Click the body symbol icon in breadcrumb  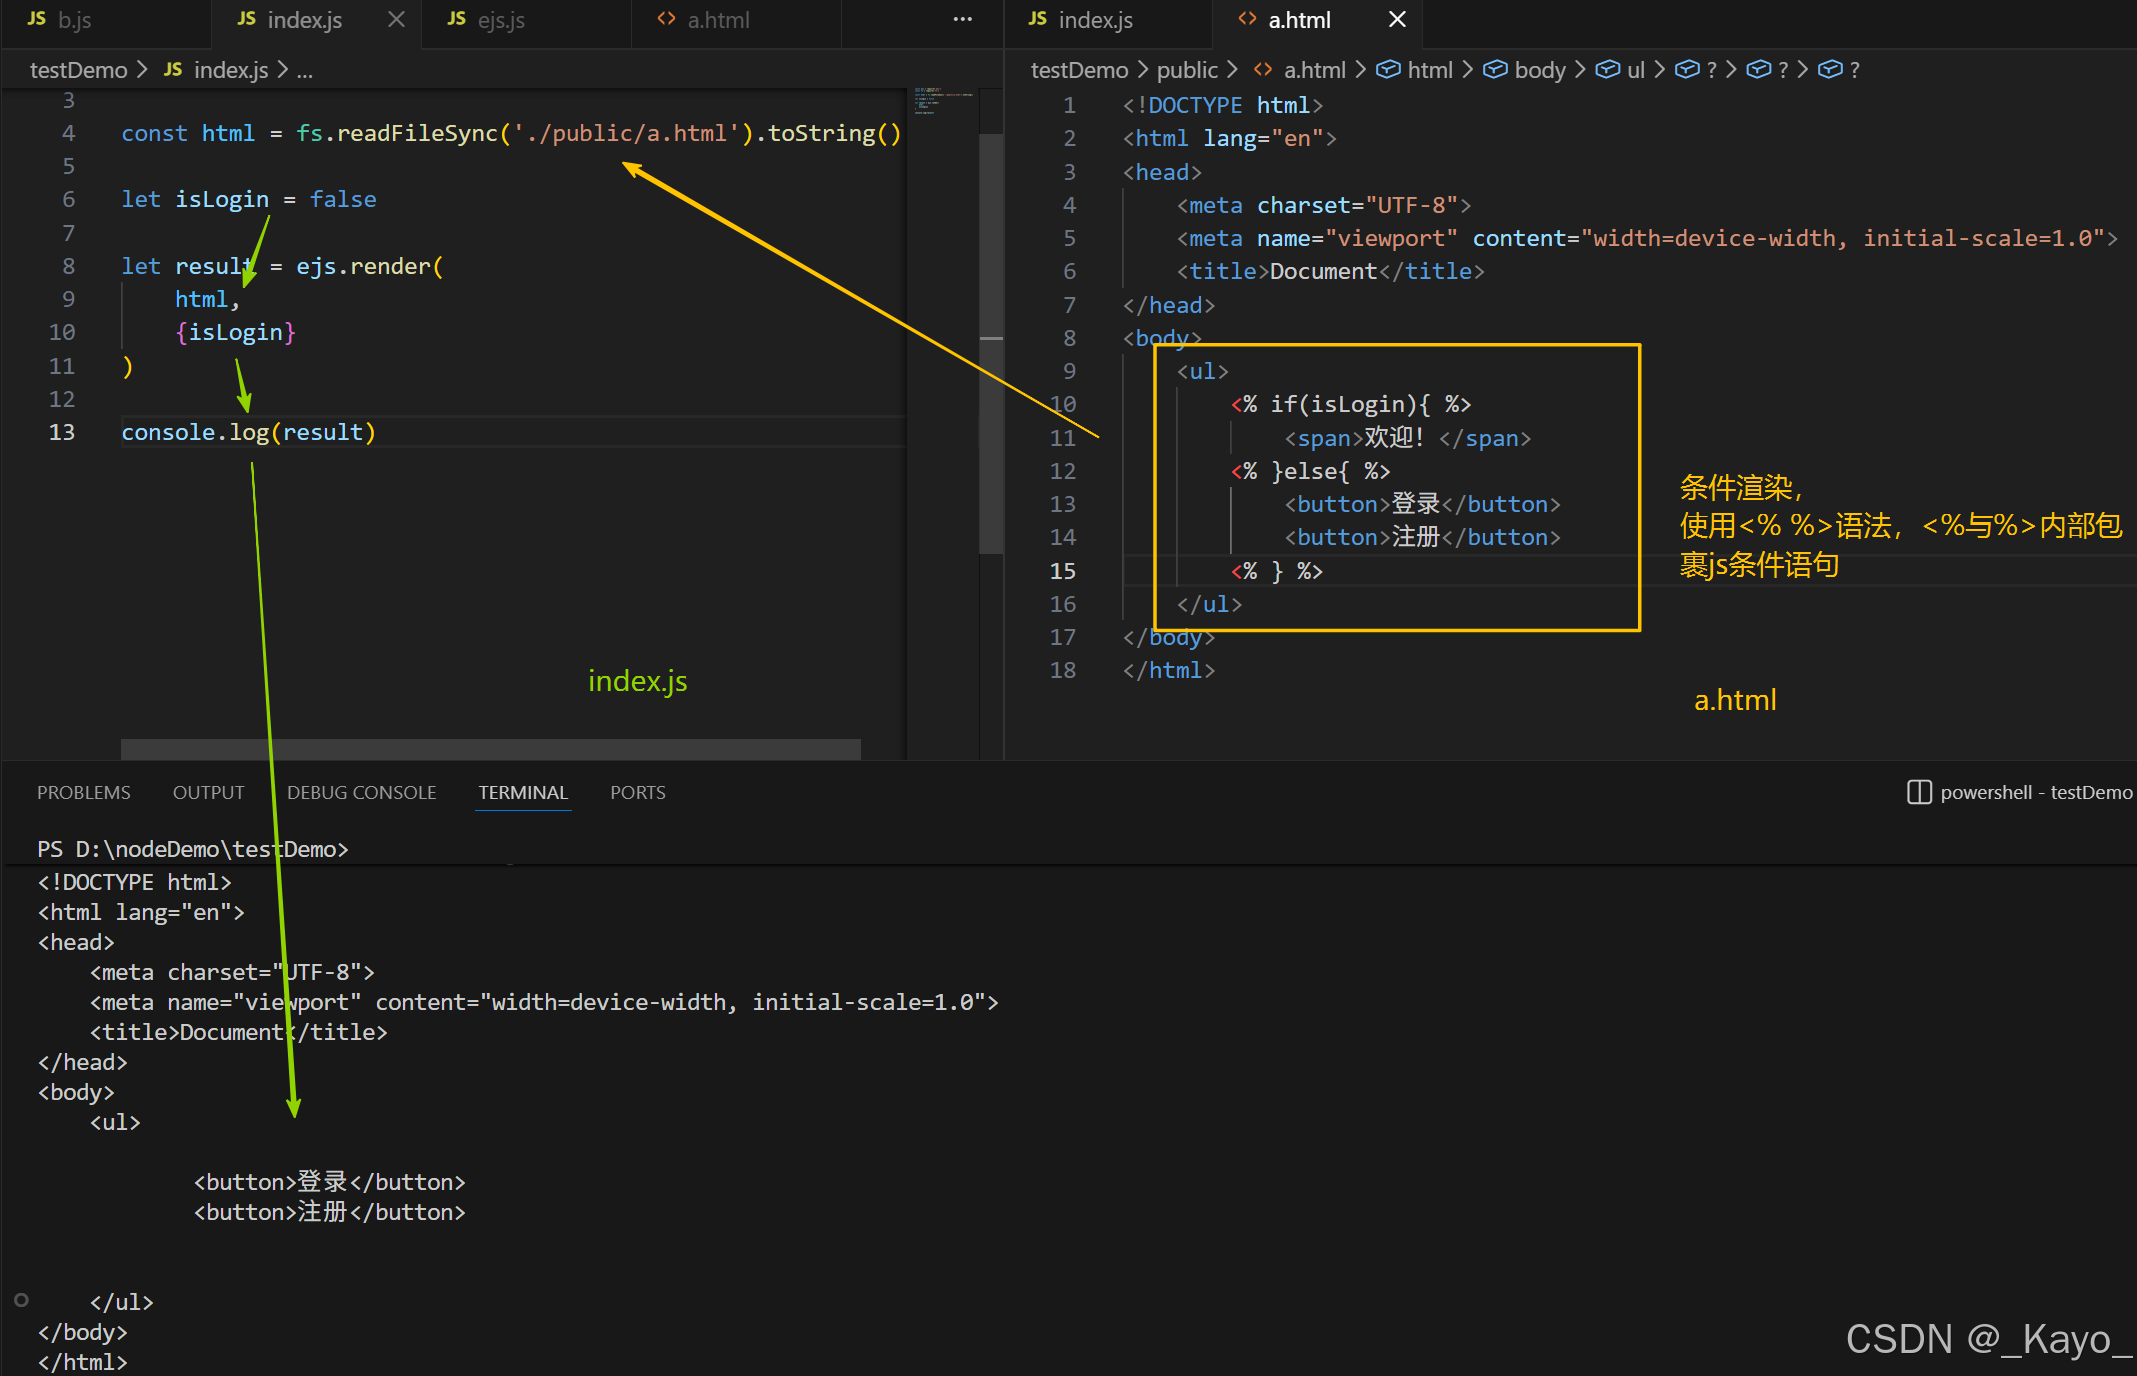[x=1495, y=69]
